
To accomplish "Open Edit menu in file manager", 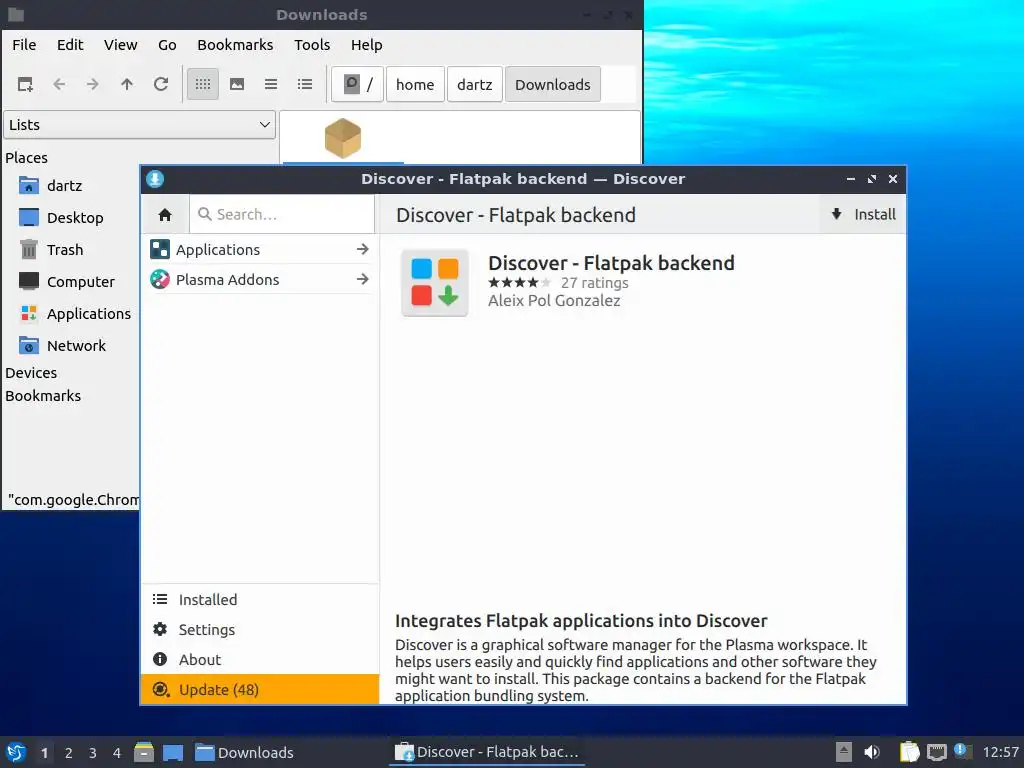I will 70,45.
